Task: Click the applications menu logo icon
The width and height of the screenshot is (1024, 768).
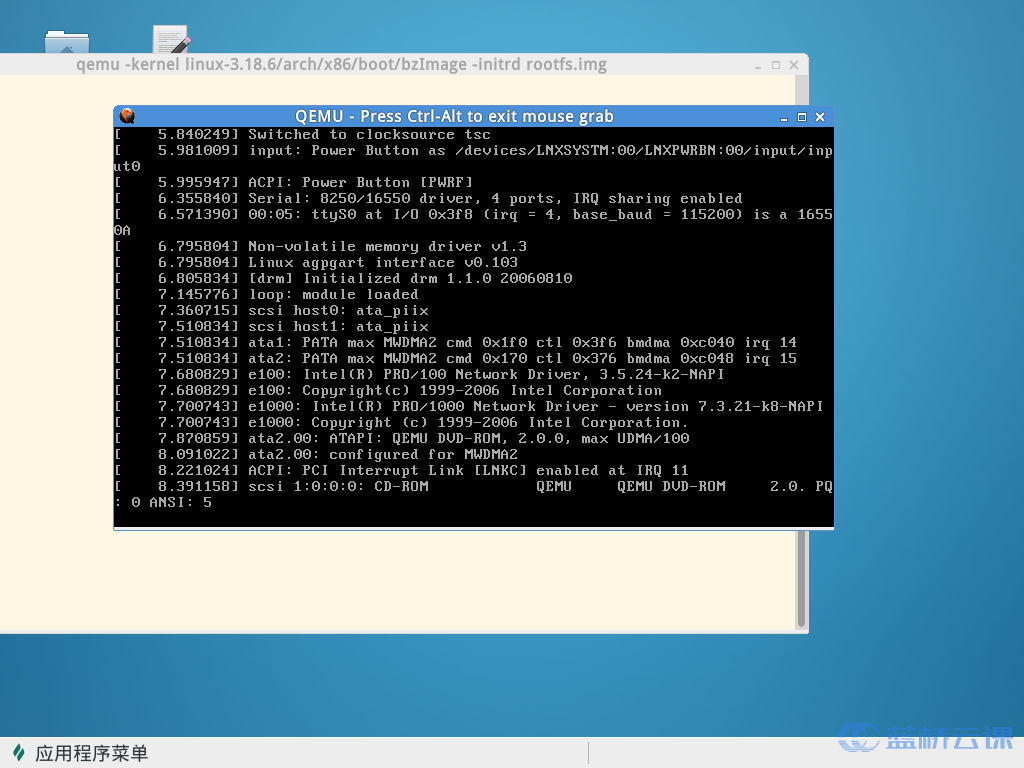Action: click(x=19, y=753)
